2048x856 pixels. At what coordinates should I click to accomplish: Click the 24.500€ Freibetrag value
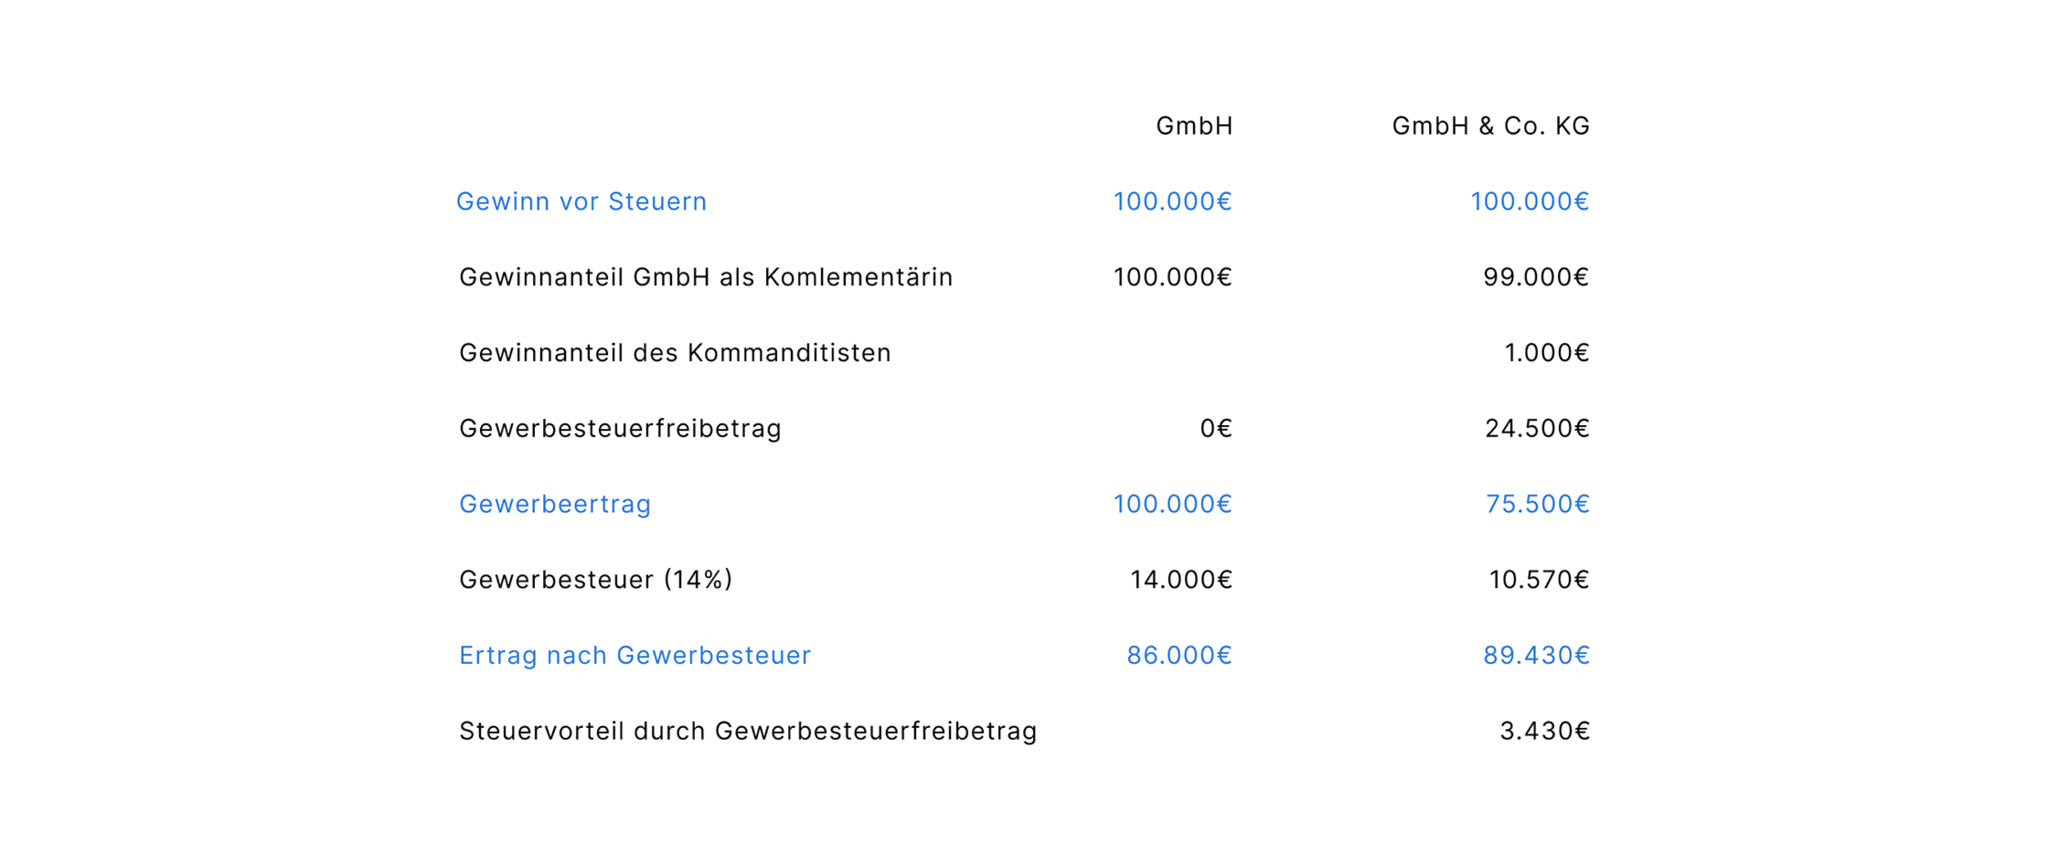tap(1536, 429)
